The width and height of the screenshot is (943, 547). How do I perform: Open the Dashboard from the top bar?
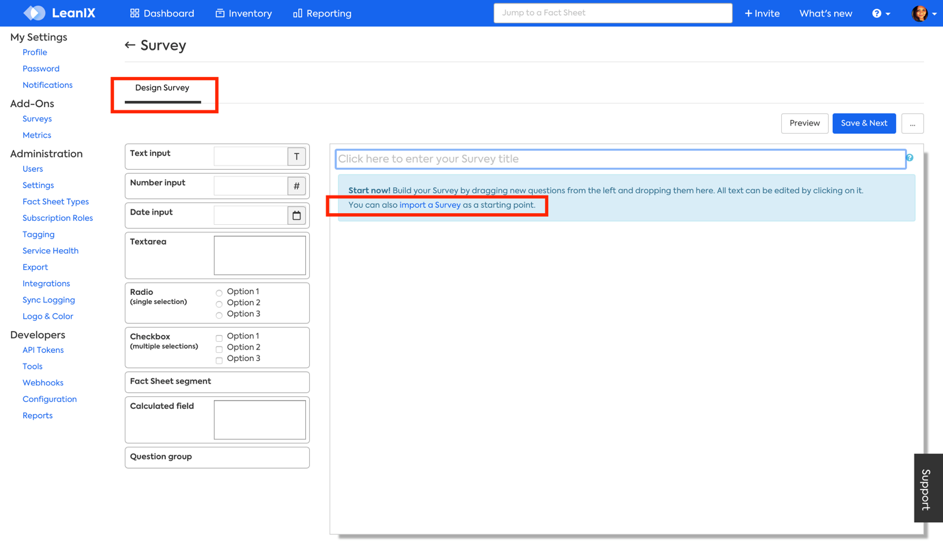(x=162, y=13)
